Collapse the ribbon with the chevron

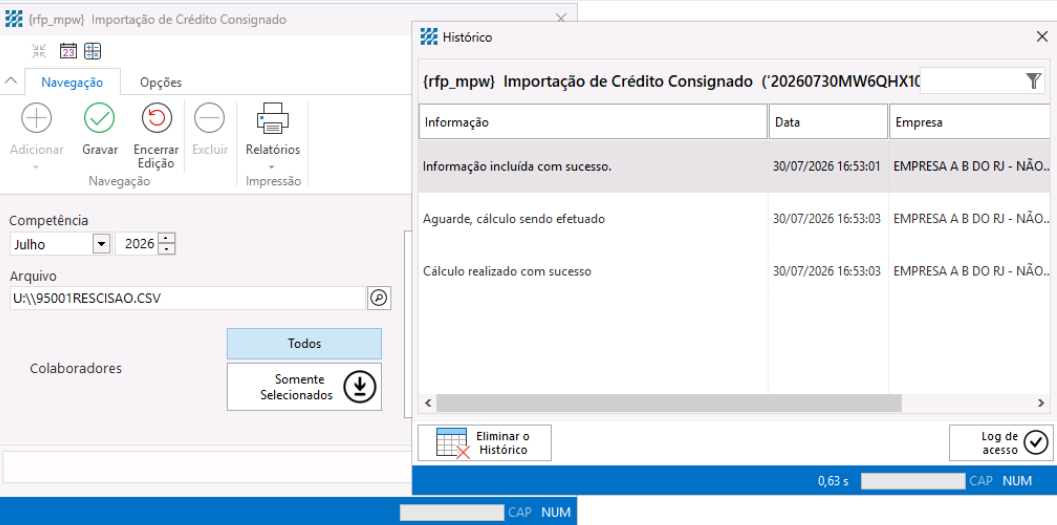click(x=11, y=81)
